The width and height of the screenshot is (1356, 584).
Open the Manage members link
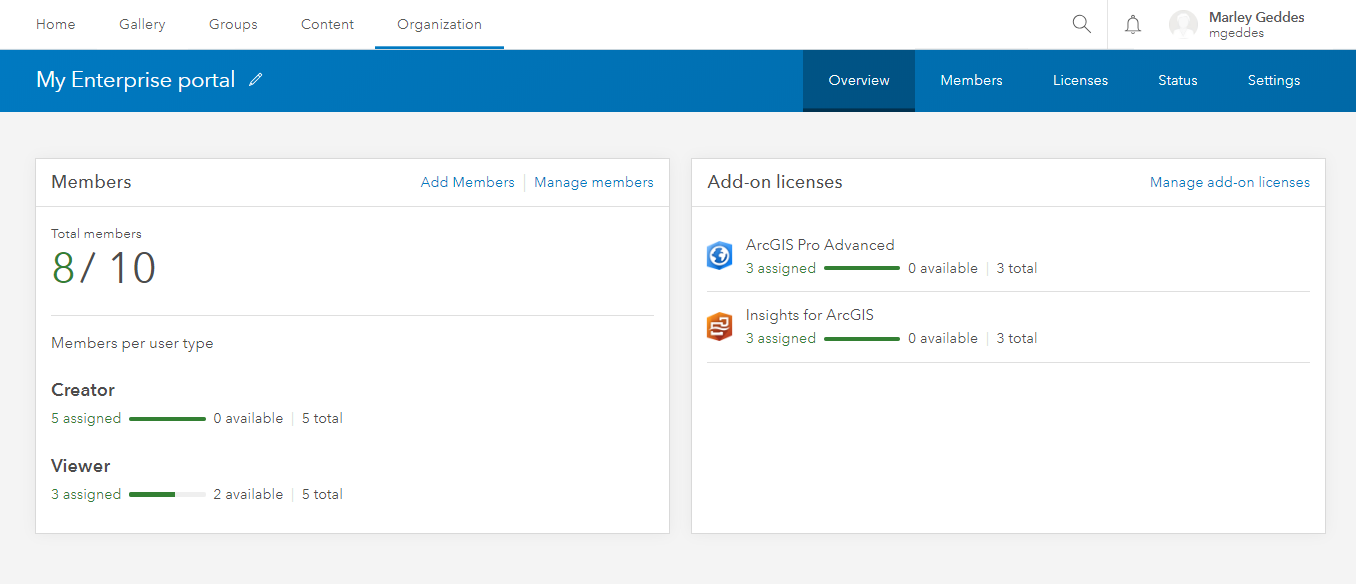point(593,182)
